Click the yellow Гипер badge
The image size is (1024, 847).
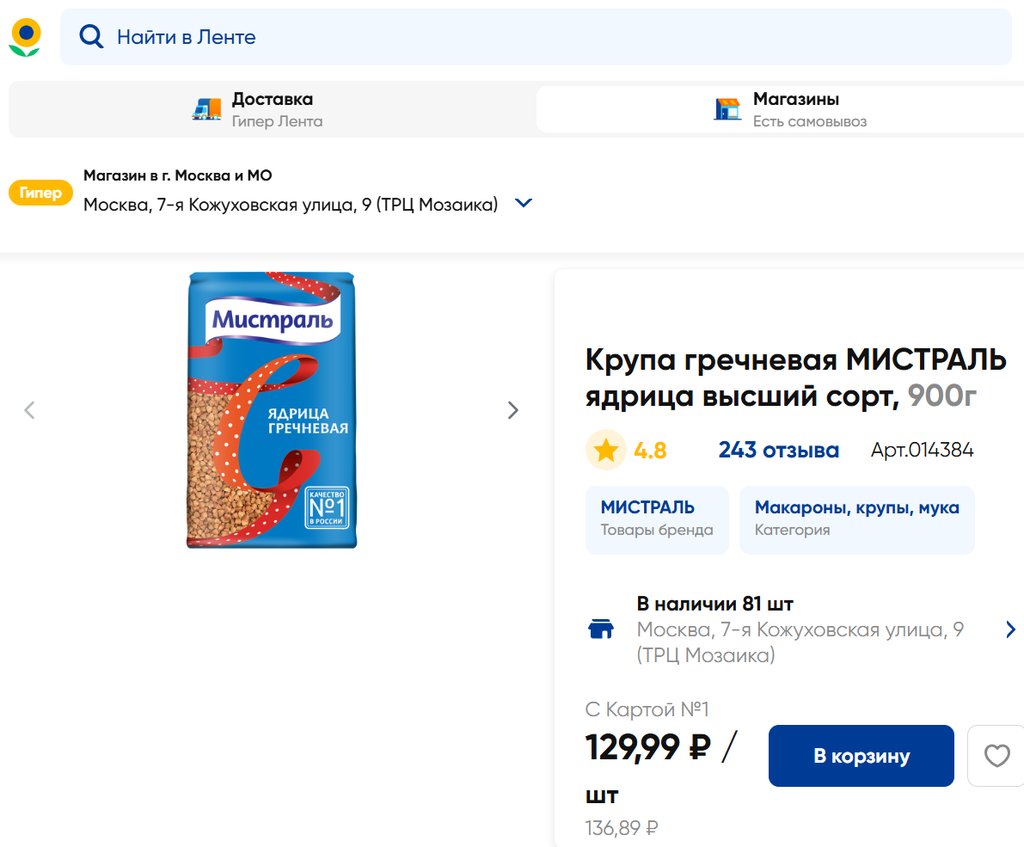tap(41, 193)
